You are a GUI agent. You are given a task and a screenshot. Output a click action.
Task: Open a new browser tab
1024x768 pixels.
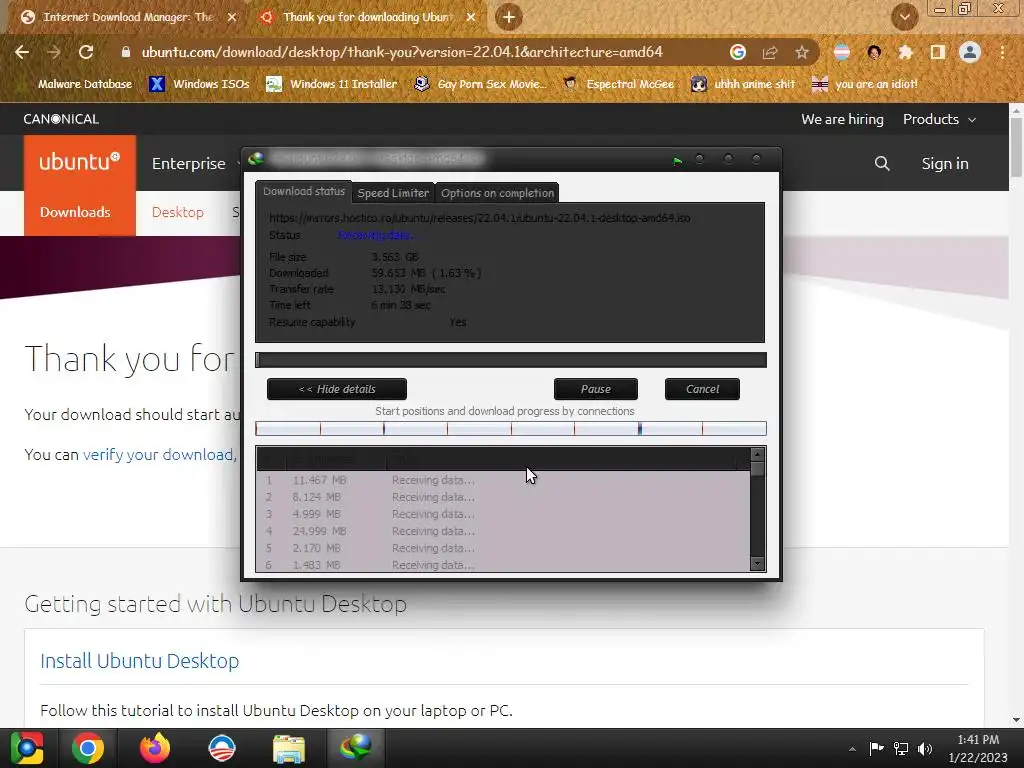pos(509,17)
